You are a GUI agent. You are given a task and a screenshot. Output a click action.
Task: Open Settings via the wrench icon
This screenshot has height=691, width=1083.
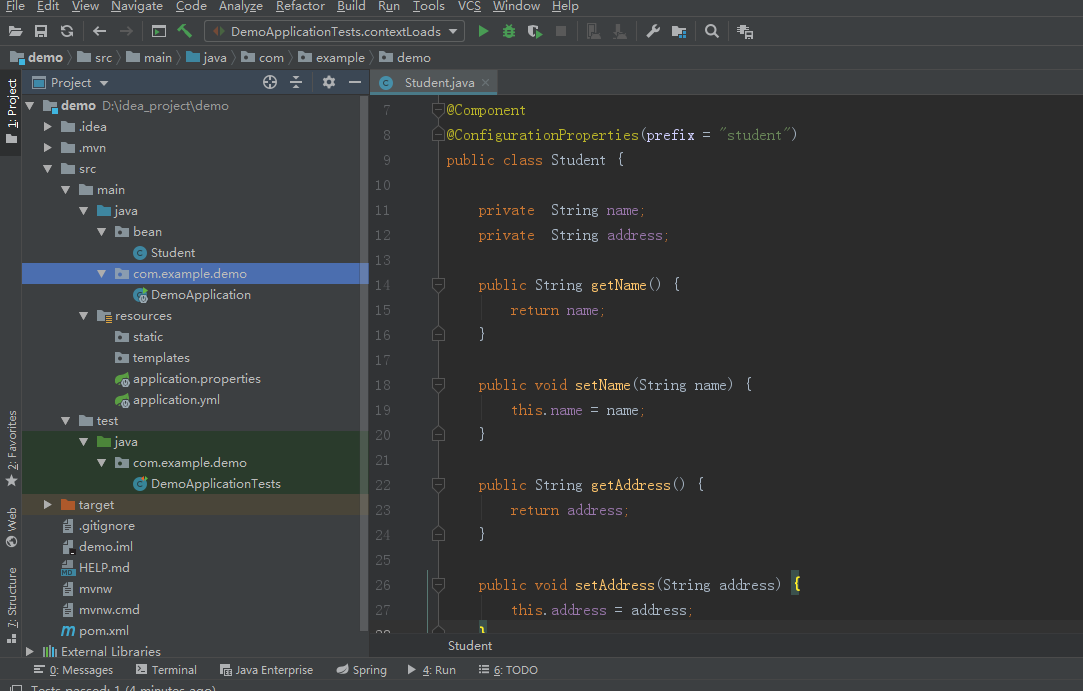point(653,31)
